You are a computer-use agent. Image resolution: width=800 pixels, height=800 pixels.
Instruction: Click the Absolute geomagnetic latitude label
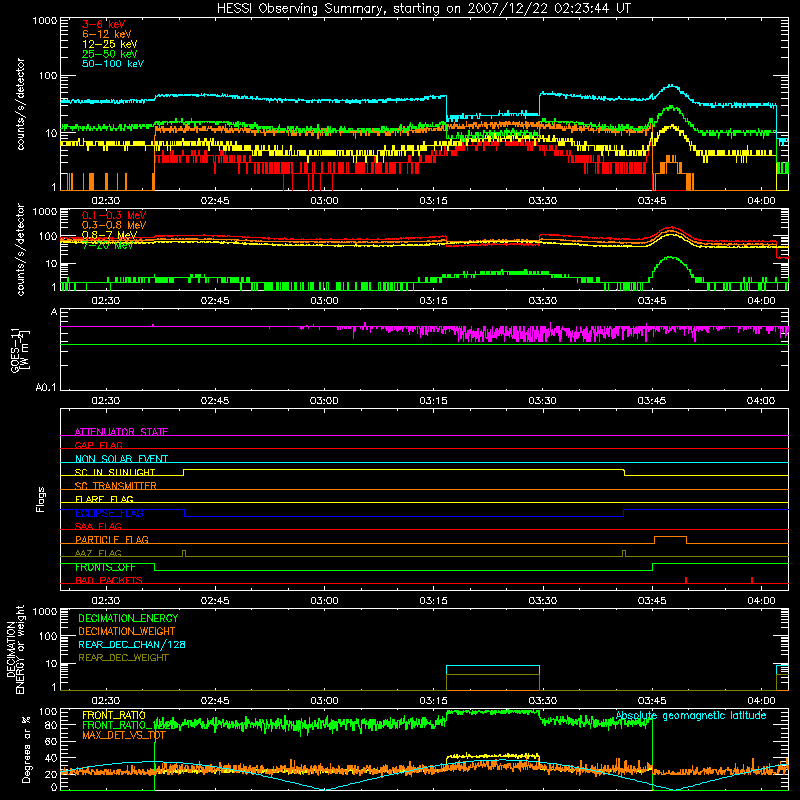pos(691,715)
